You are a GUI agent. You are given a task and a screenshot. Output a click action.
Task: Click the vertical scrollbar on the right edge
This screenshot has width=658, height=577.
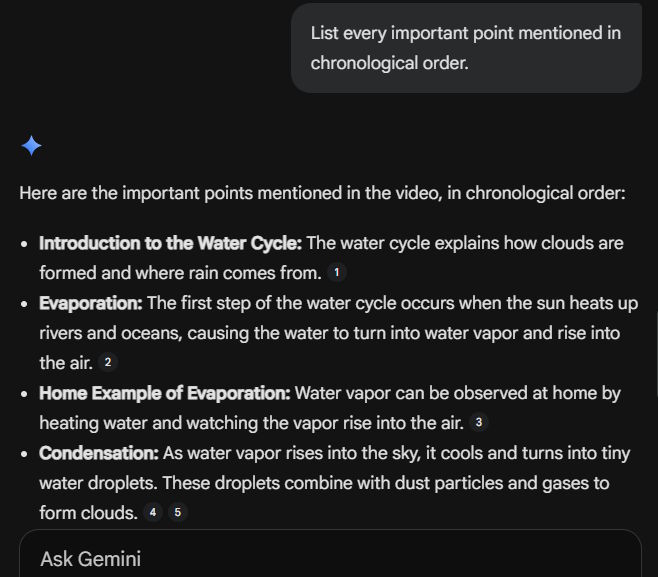(x=656, y=355)
